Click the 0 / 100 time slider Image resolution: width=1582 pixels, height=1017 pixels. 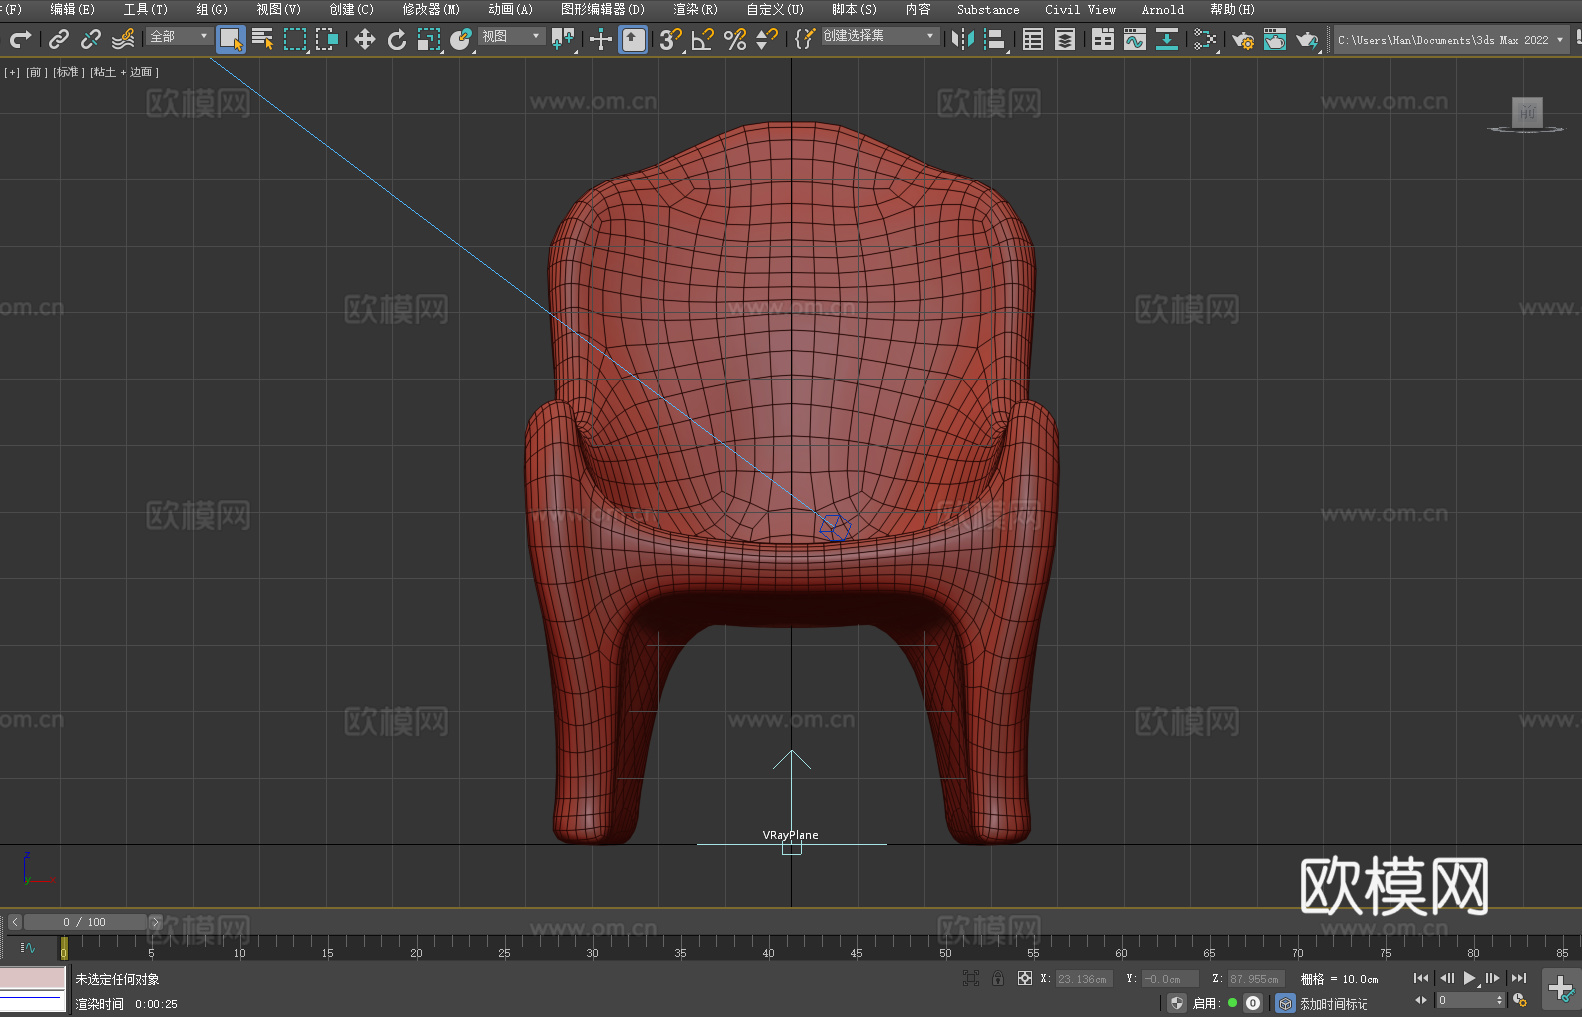(84, 922)
